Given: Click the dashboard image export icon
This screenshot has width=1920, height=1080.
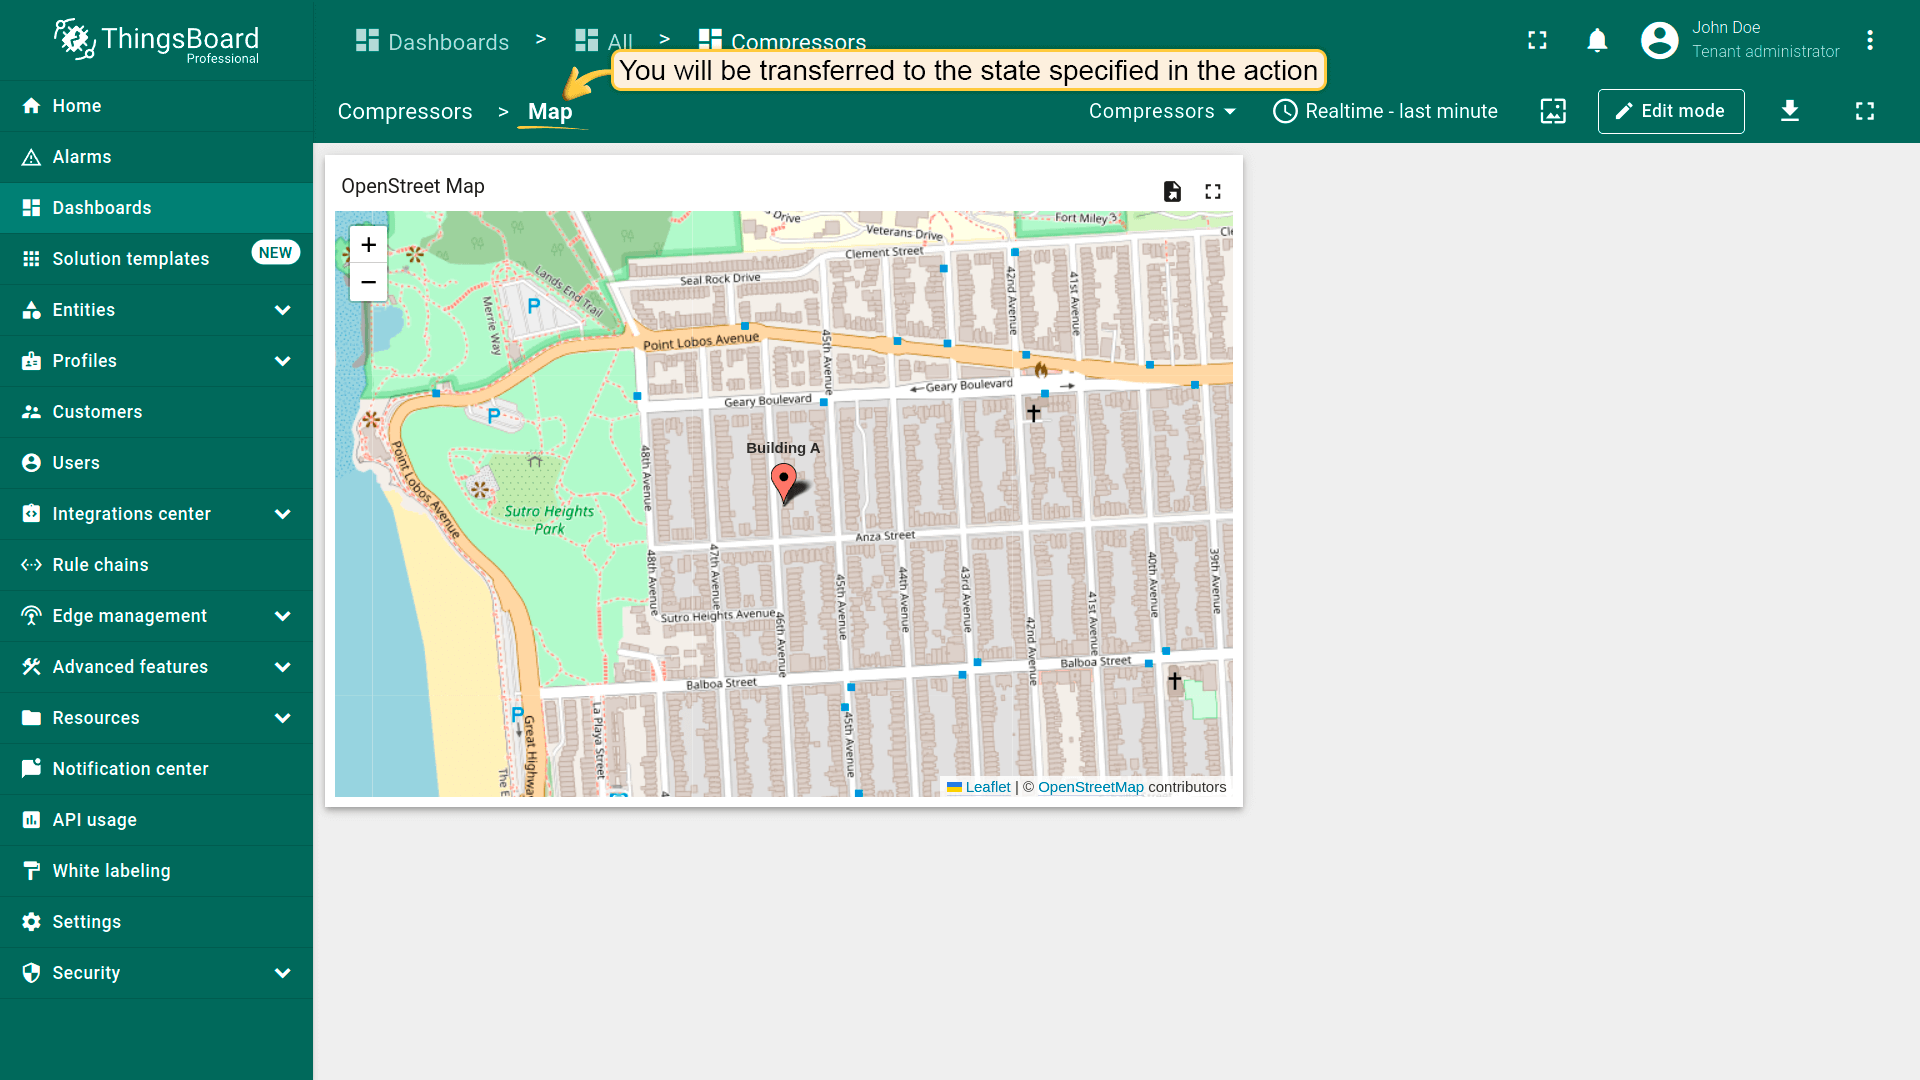Looking at the screenshot, I should (1553, 111).
